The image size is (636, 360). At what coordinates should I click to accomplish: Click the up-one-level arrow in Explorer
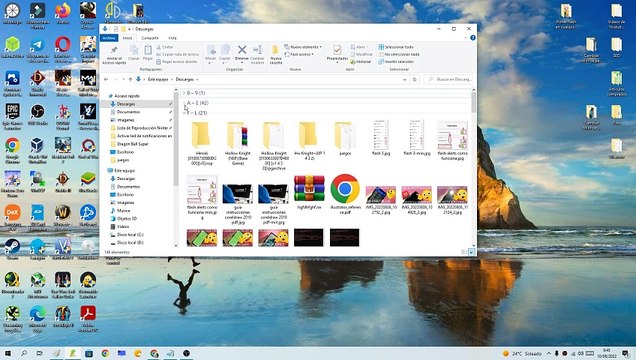click(130, 79)
